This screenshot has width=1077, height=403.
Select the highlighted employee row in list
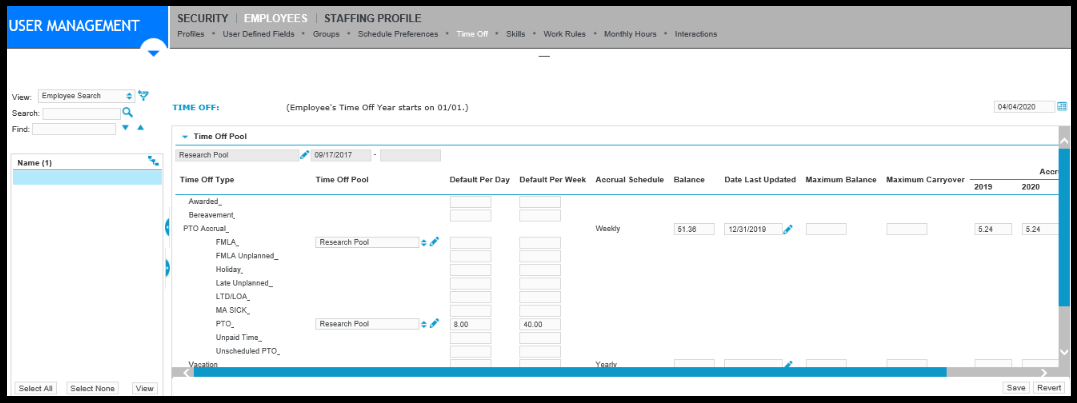87,178
